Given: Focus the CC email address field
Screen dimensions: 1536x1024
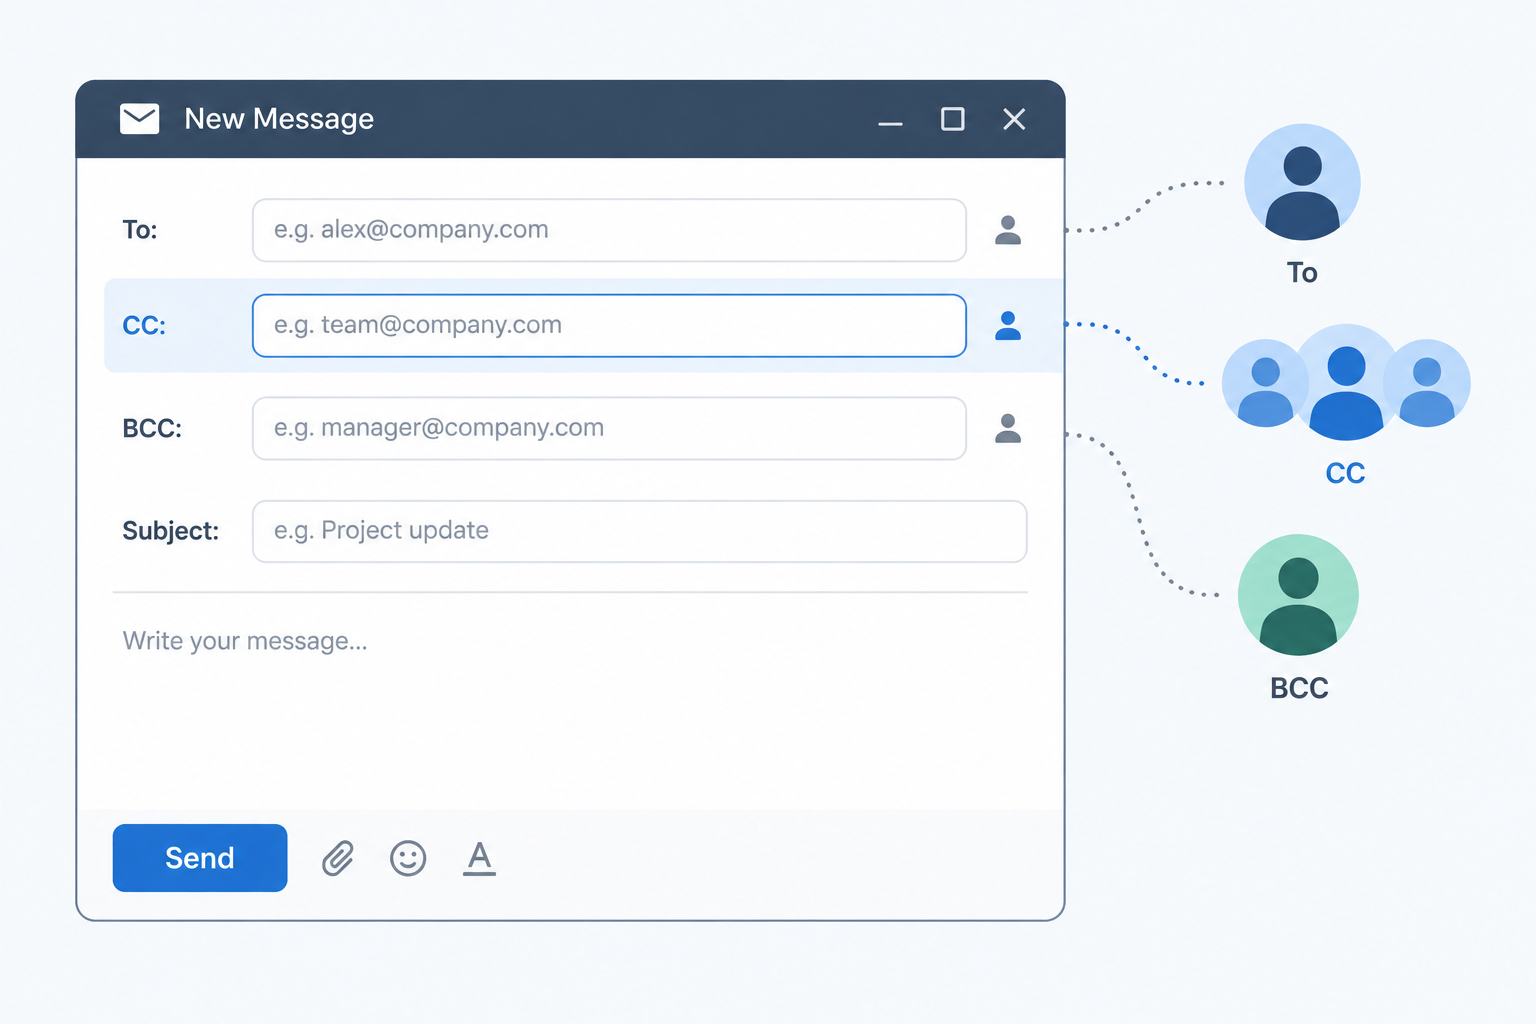Looking at the screenshot, I should 609,325.
